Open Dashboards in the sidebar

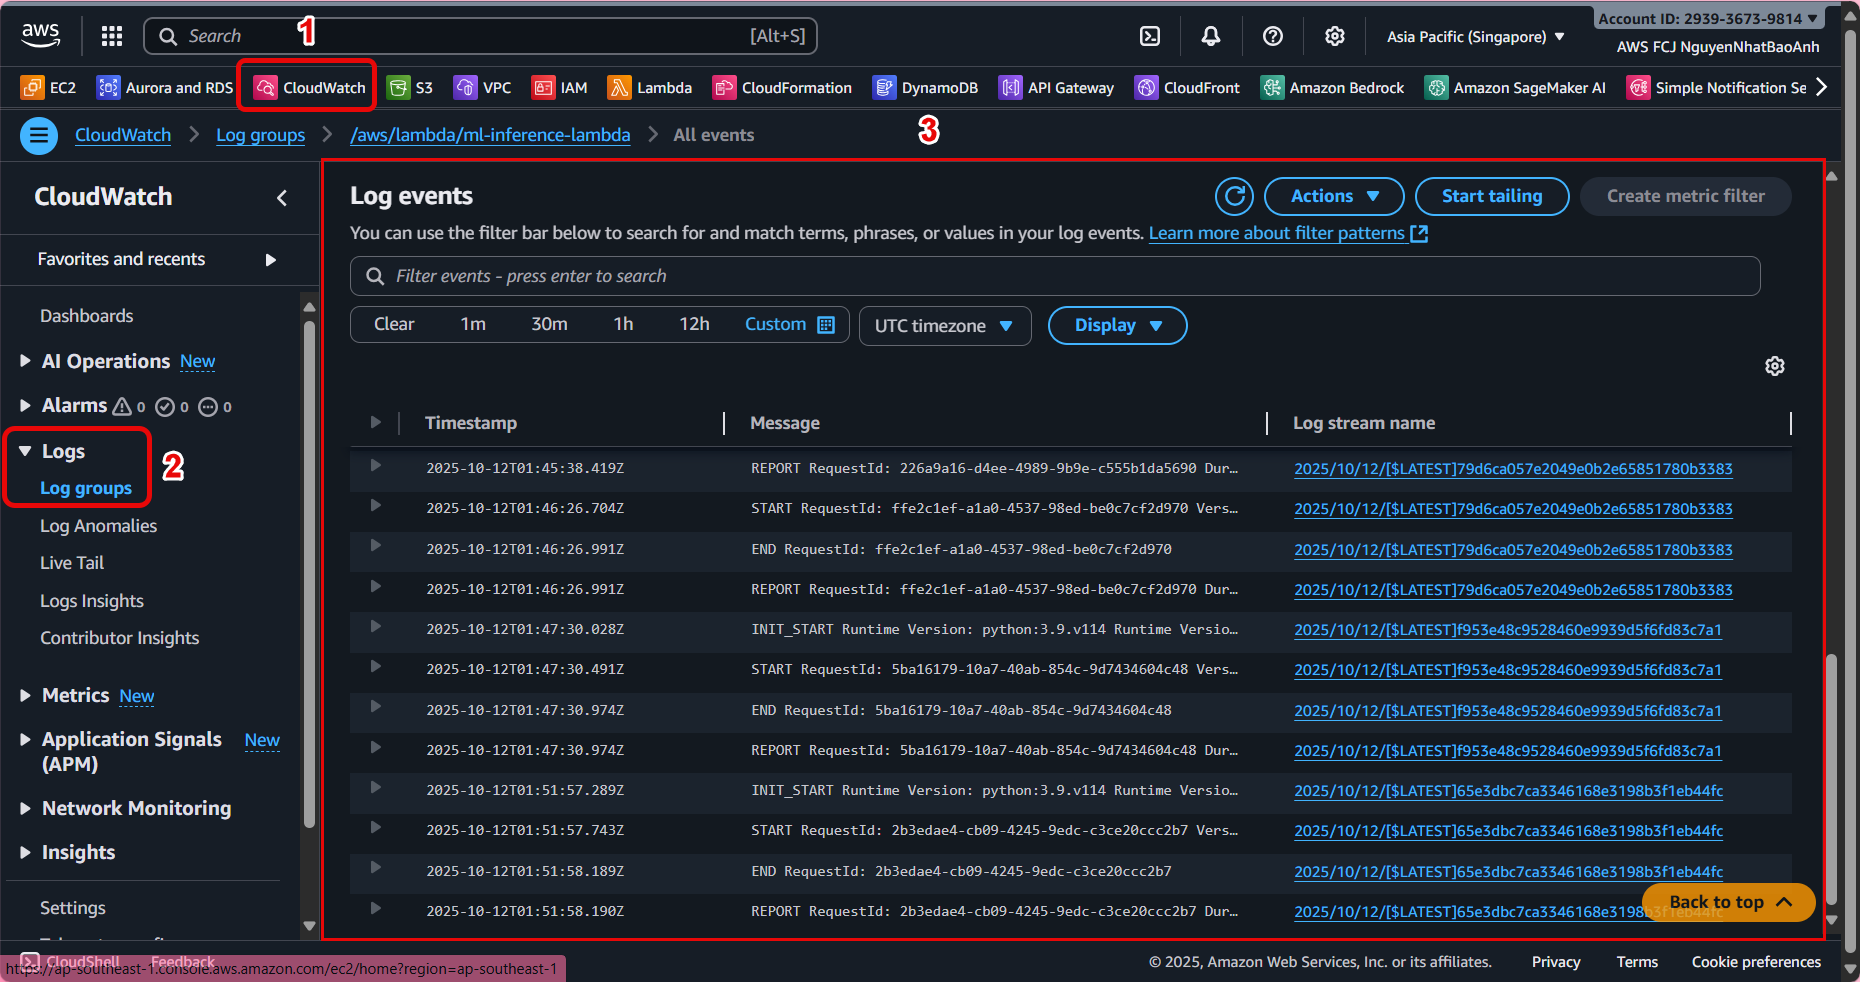[87, 316]
